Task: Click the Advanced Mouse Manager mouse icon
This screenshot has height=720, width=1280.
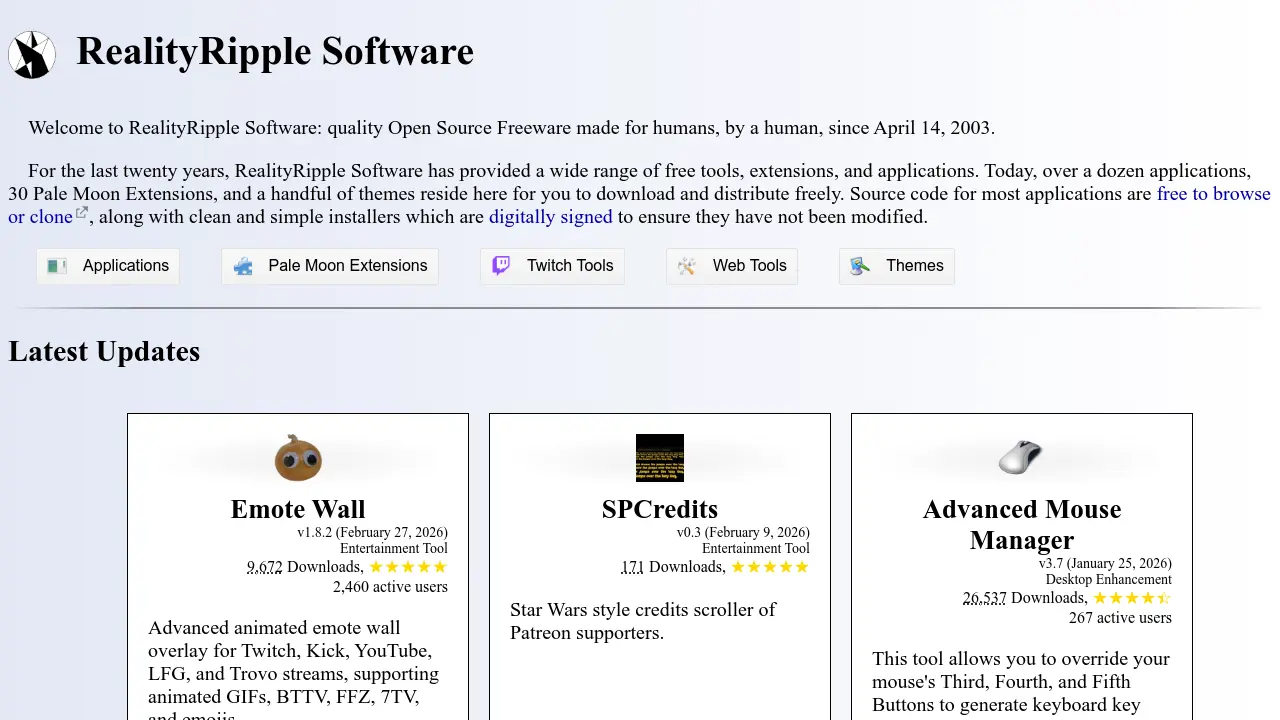Action: (1022, 458)
